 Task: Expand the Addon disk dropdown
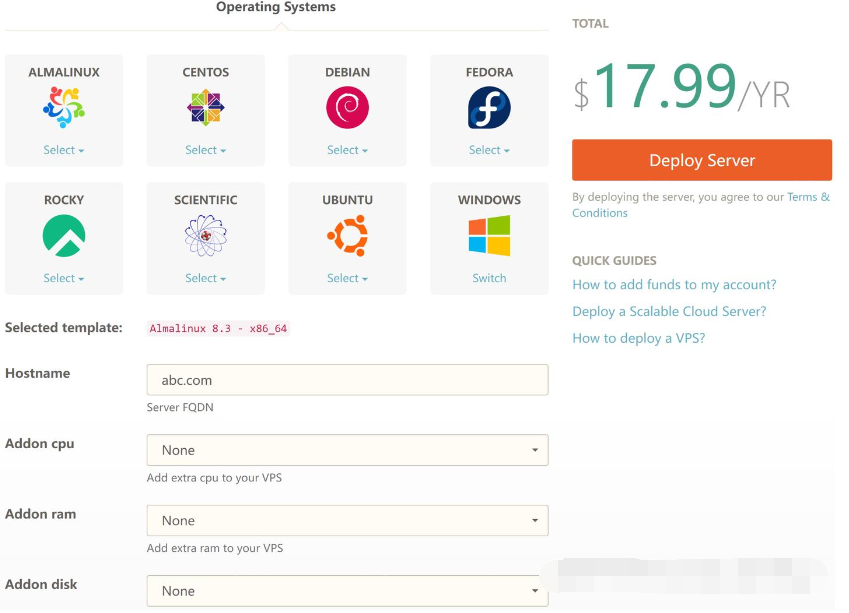347,590
